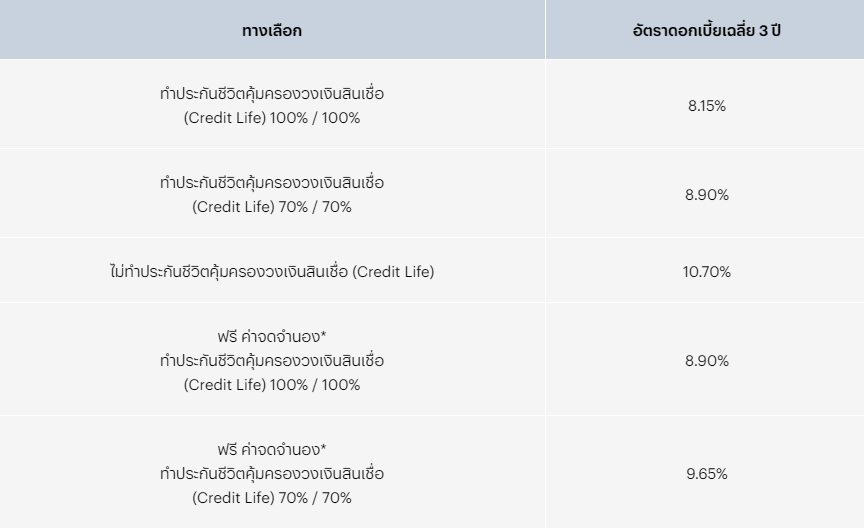Click the 8.90% rate in the second row
The width and height of the screenshot is (864, 528).
706,195
